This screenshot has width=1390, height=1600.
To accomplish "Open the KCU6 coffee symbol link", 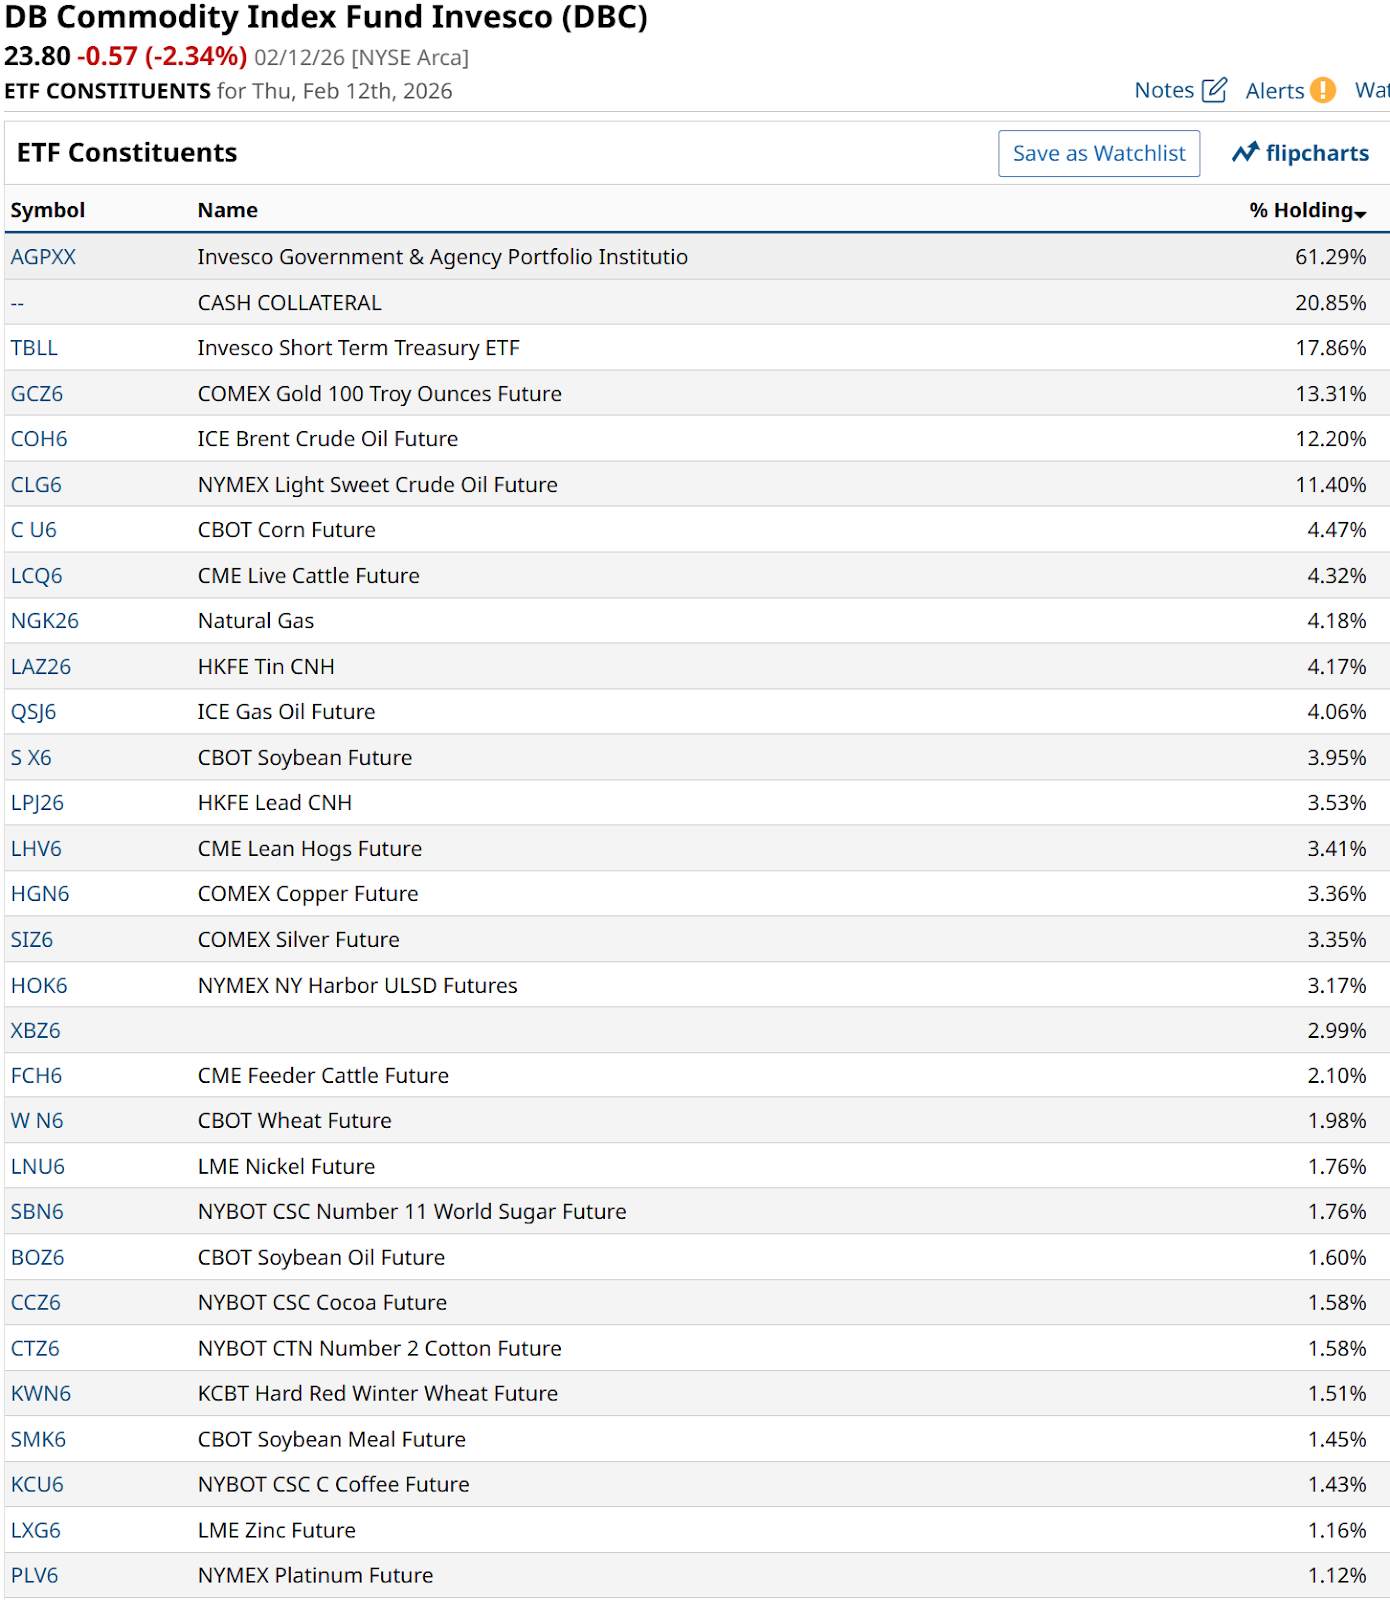I will point(37,1485).
